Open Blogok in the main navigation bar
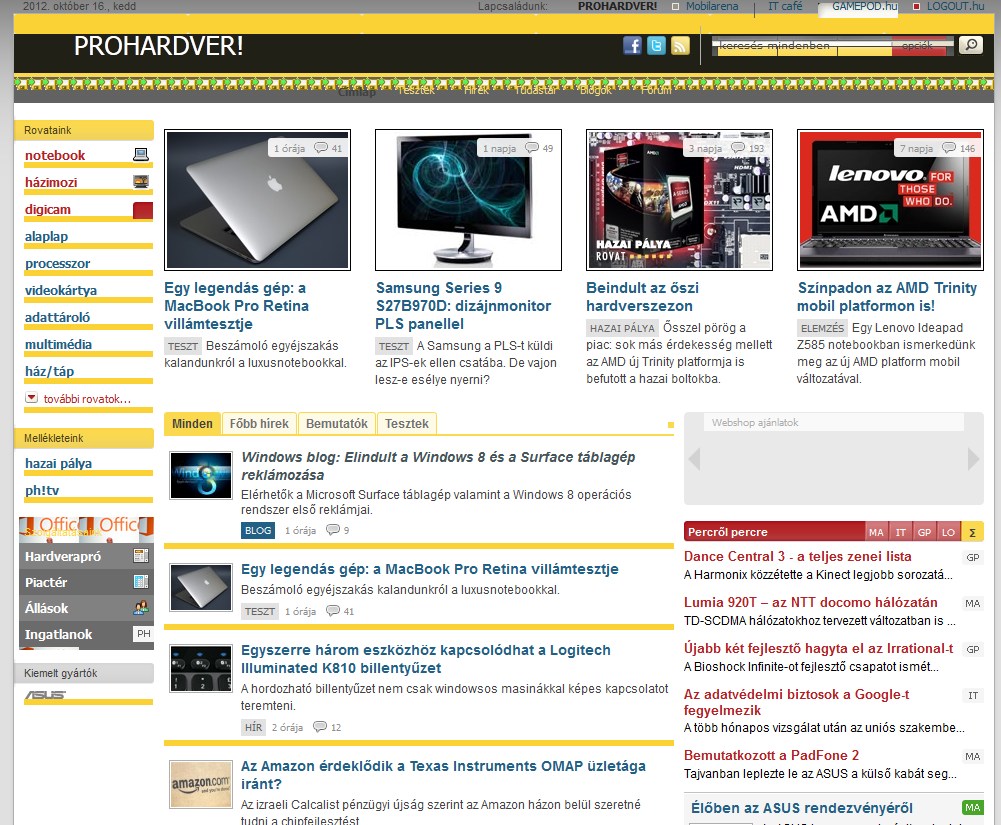The image size is (1001, 825). point(596,91)
